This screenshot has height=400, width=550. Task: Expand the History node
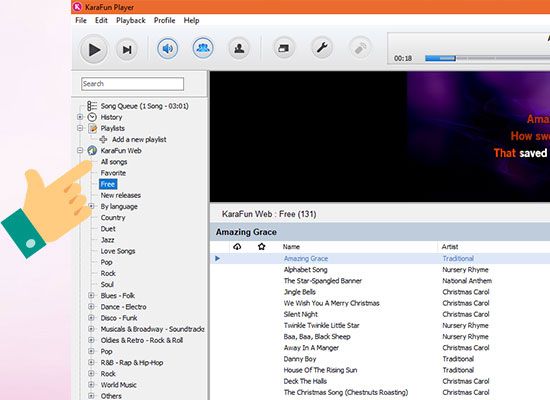(x=80, y=117)
